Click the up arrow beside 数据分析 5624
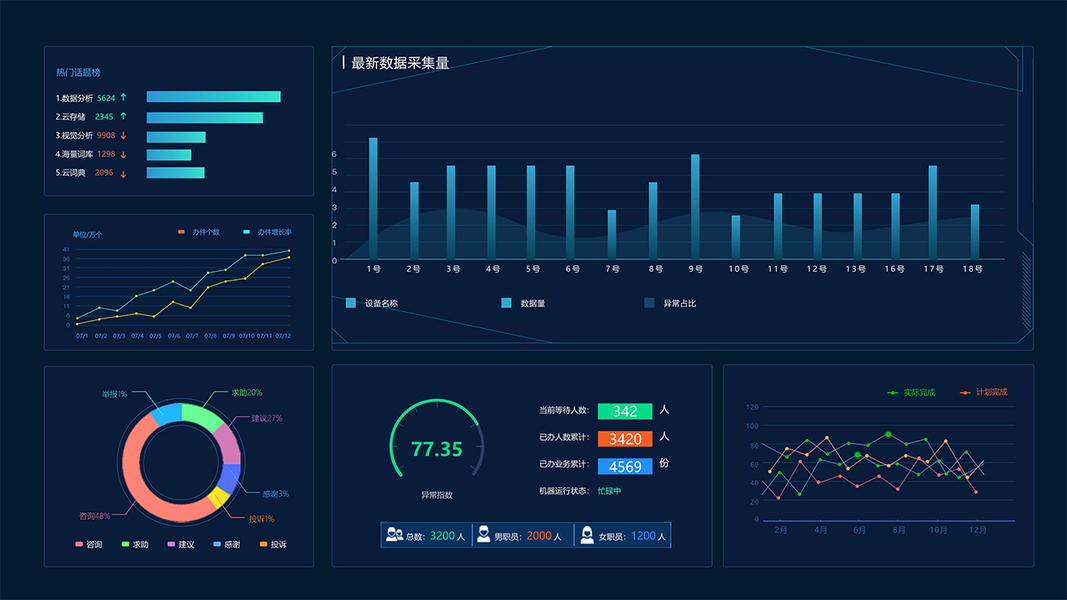 tap(123, 97)
